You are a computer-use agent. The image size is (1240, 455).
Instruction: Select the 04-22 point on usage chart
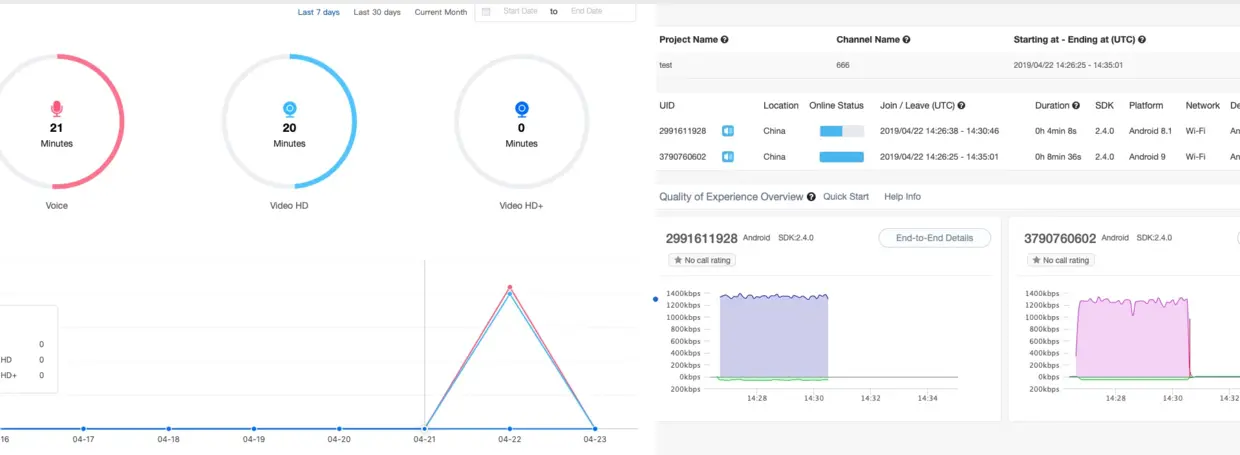[x=510, y=428]
